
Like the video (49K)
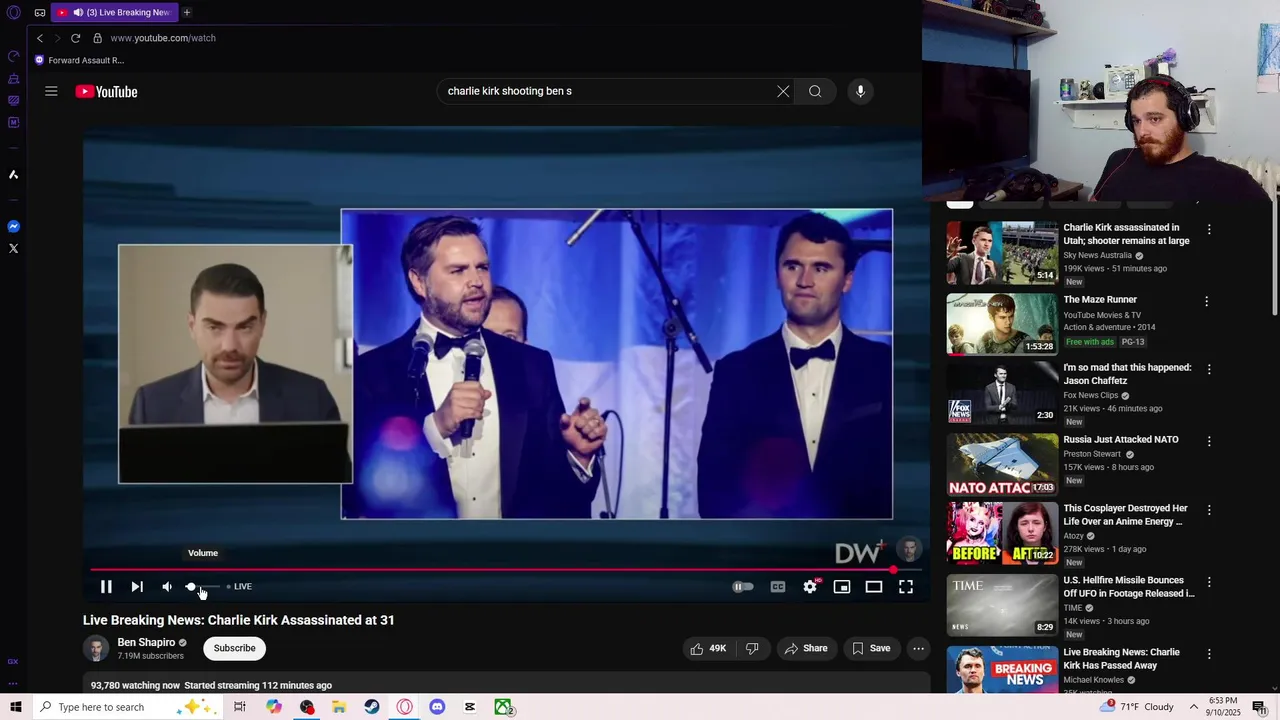708,648
